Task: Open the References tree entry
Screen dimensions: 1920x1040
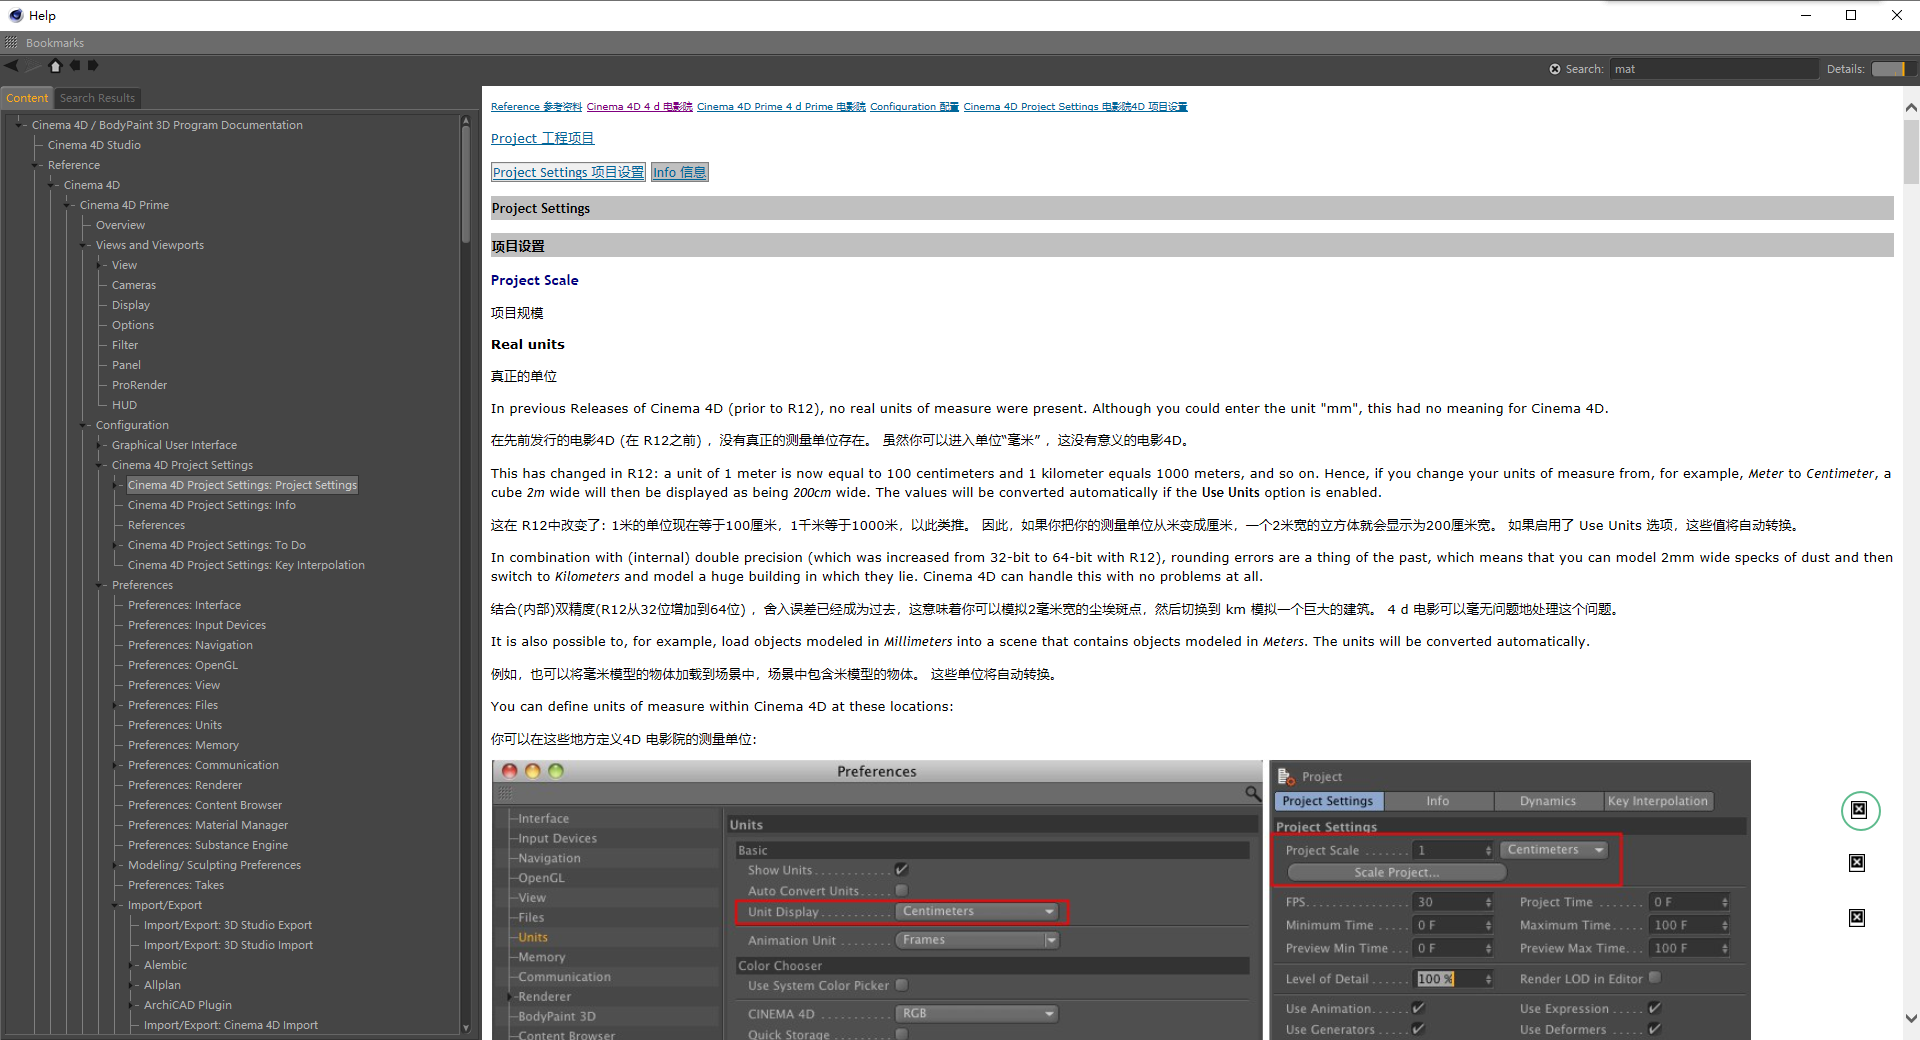Action: (156, 525)
